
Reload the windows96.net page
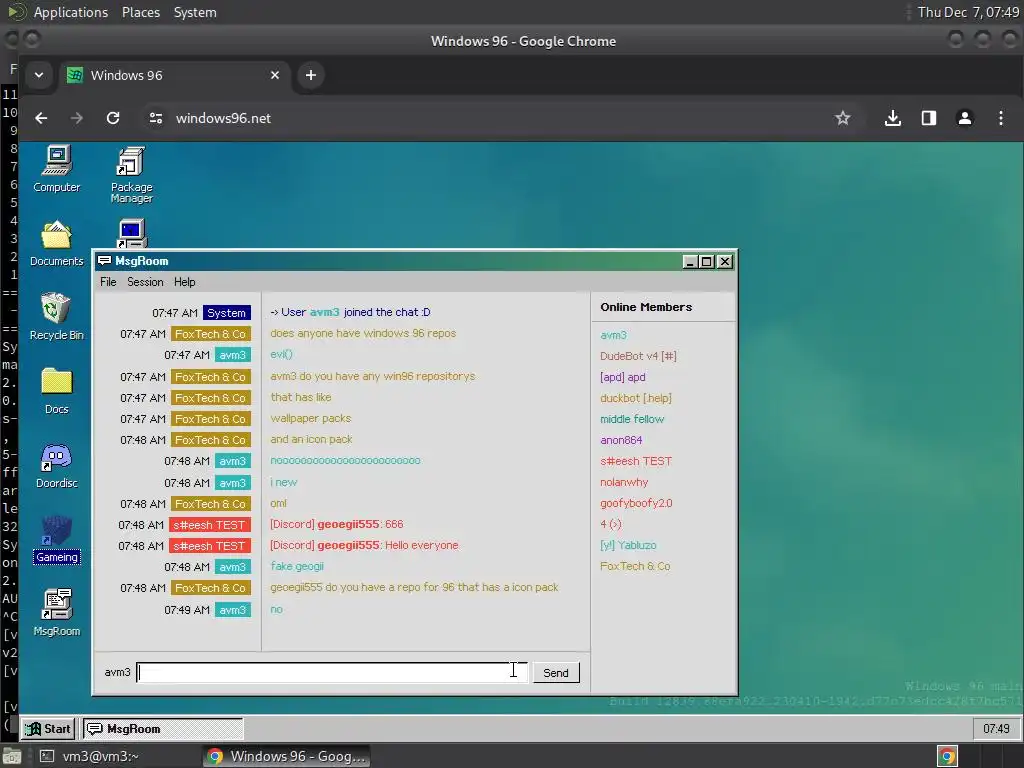(113, 118)
